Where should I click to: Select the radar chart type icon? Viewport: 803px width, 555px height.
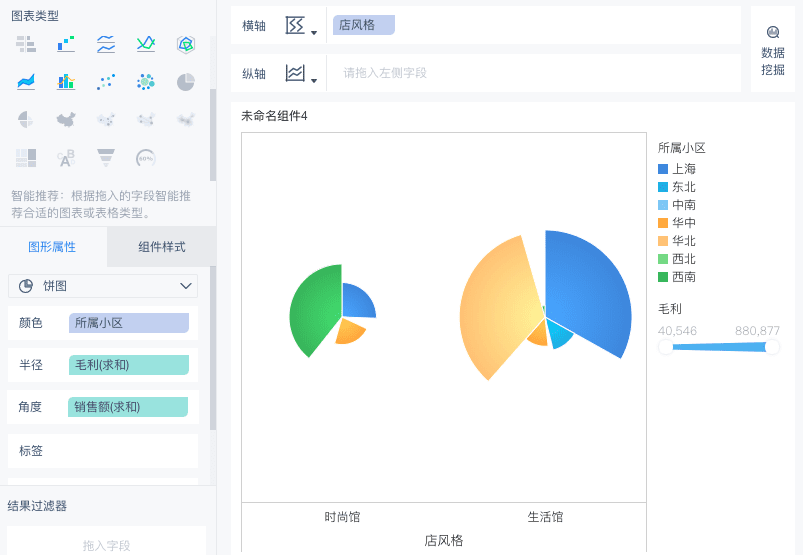pos(185,45)
